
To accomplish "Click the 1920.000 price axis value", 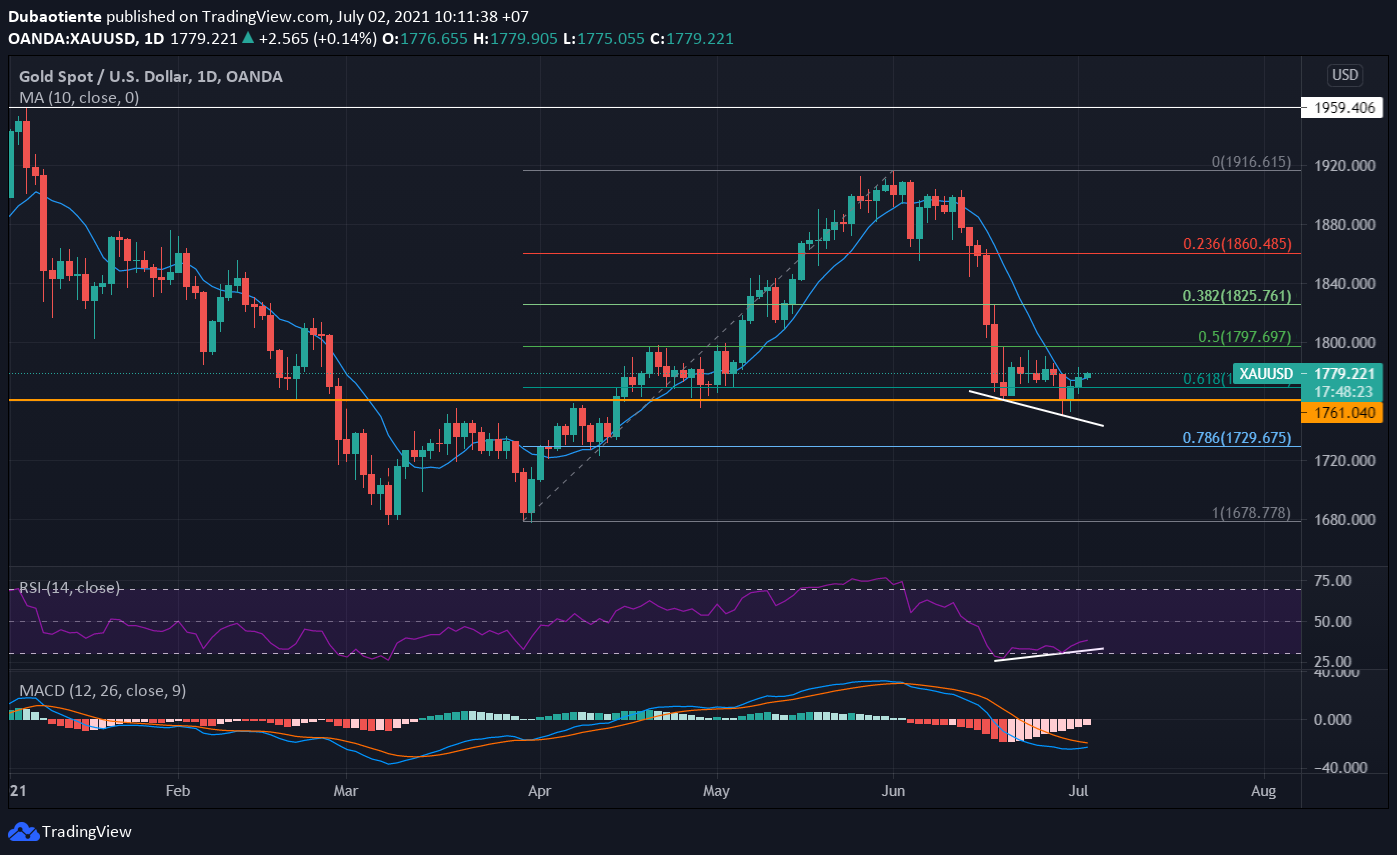I will [1344, 166].
